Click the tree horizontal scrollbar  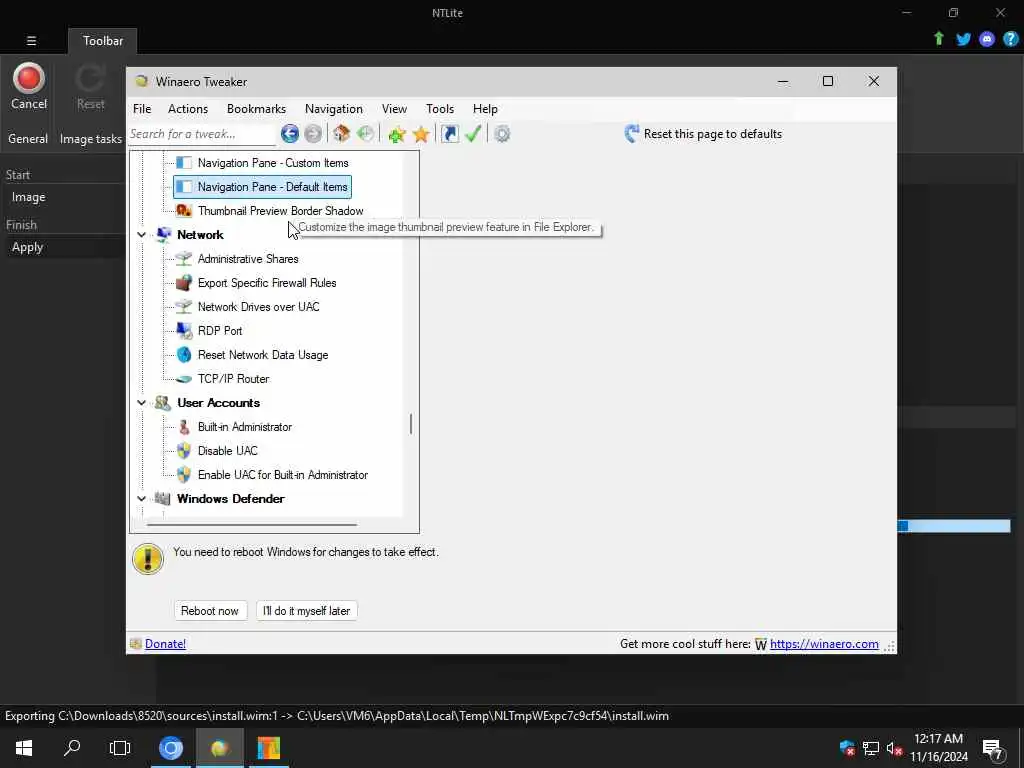click(x=251, y=524)
